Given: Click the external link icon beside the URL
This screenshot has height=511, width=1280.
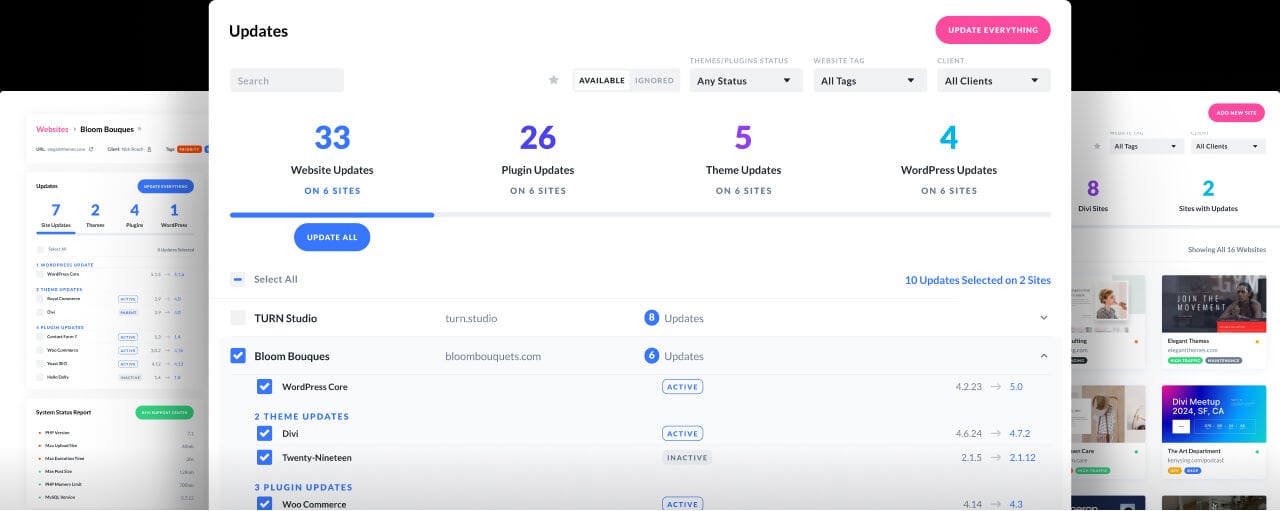Looking at the screenshot, I should click(90, 149).
